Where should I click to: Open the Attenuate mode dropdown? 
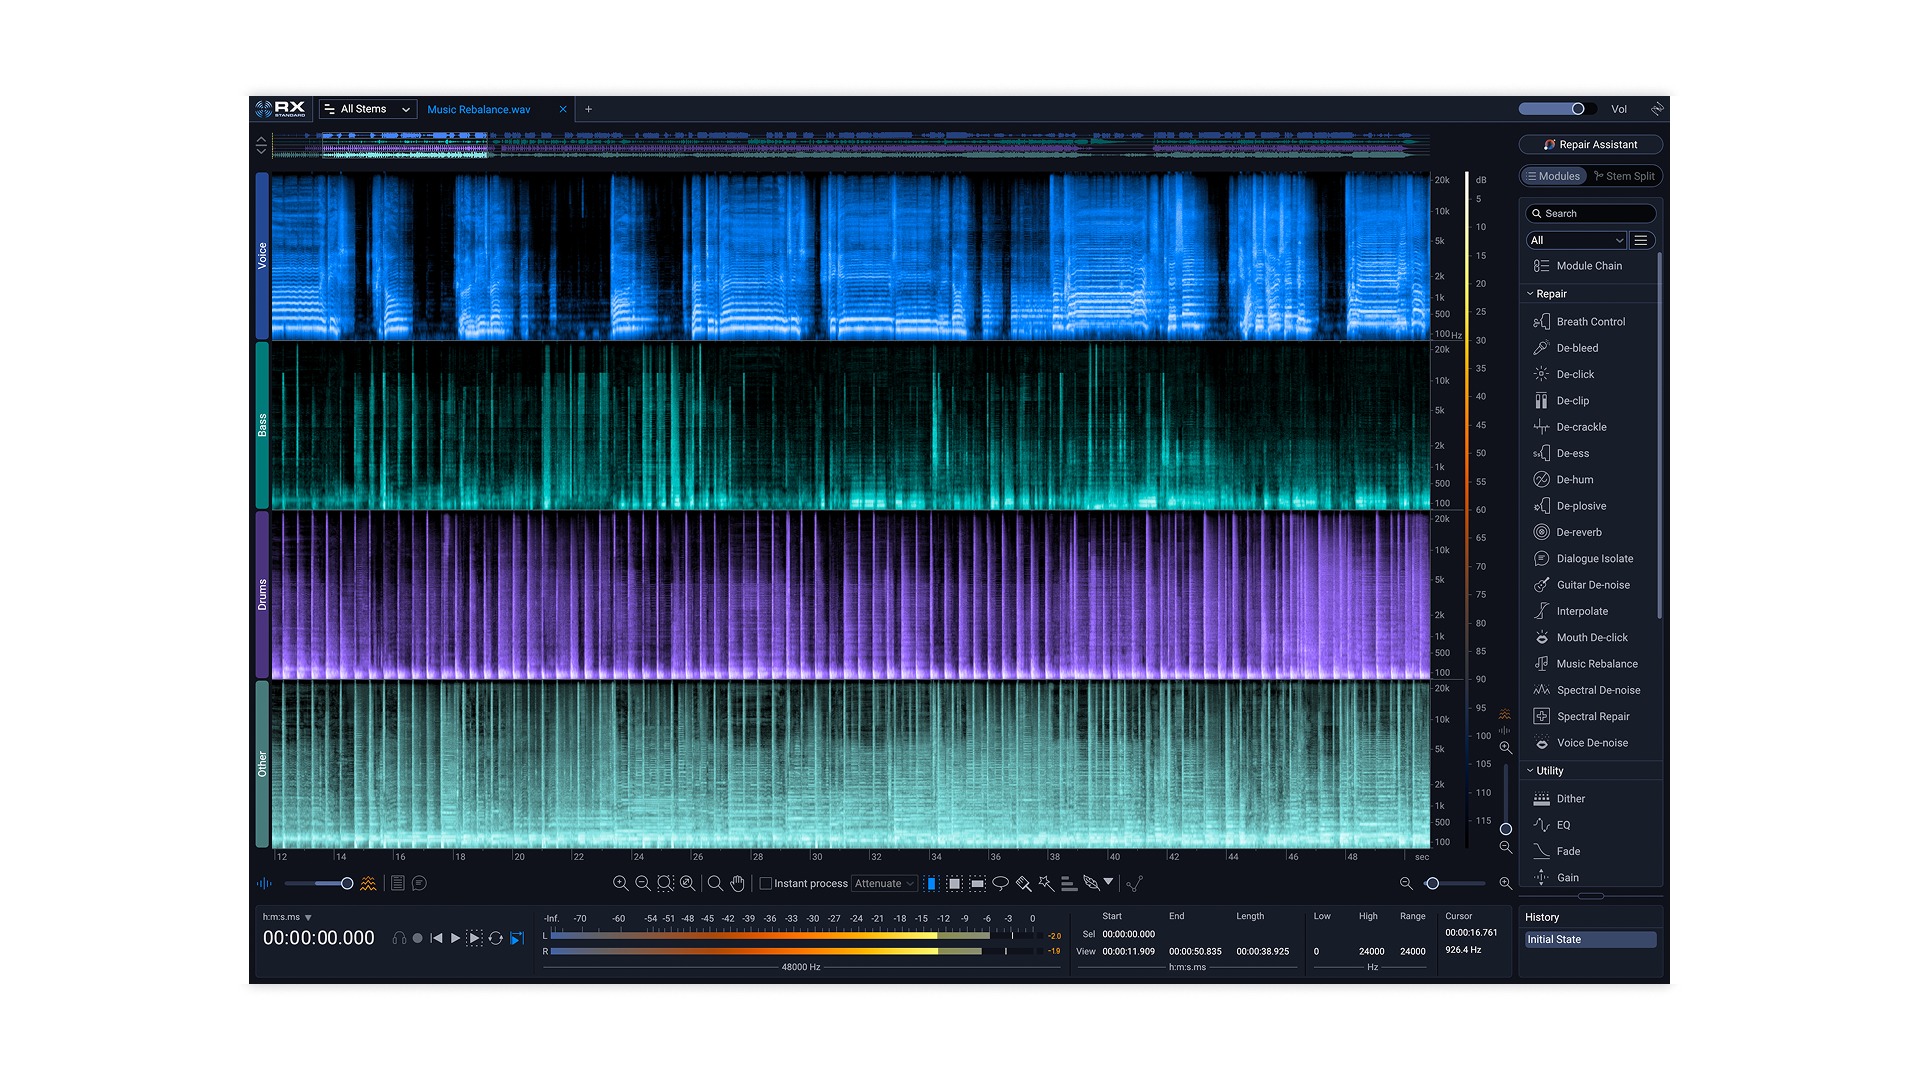[x=884, y=884]
